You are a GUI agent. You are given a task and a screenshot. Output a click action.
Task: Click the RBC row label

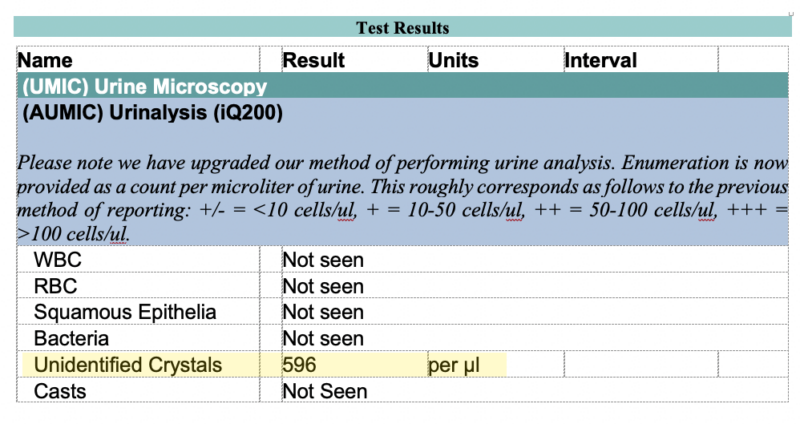pyautogui.click(x=55, y=286)
